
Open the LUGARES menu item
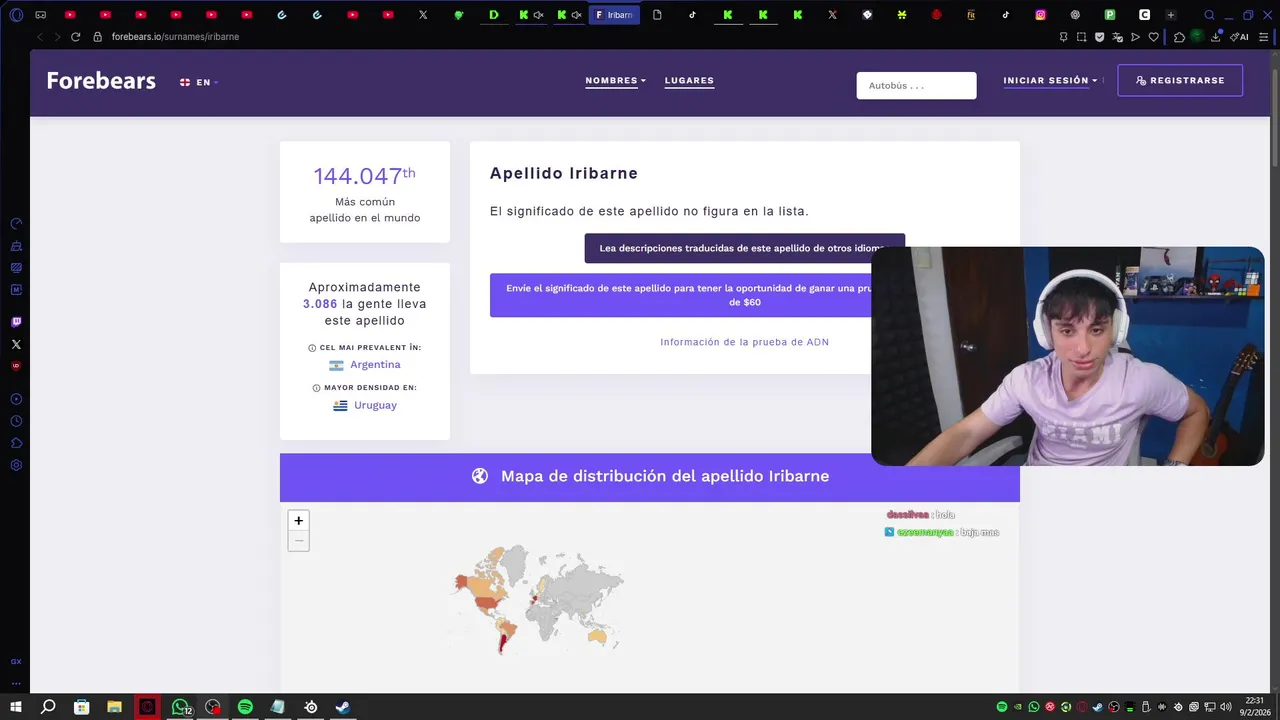[x=689, y=81]
